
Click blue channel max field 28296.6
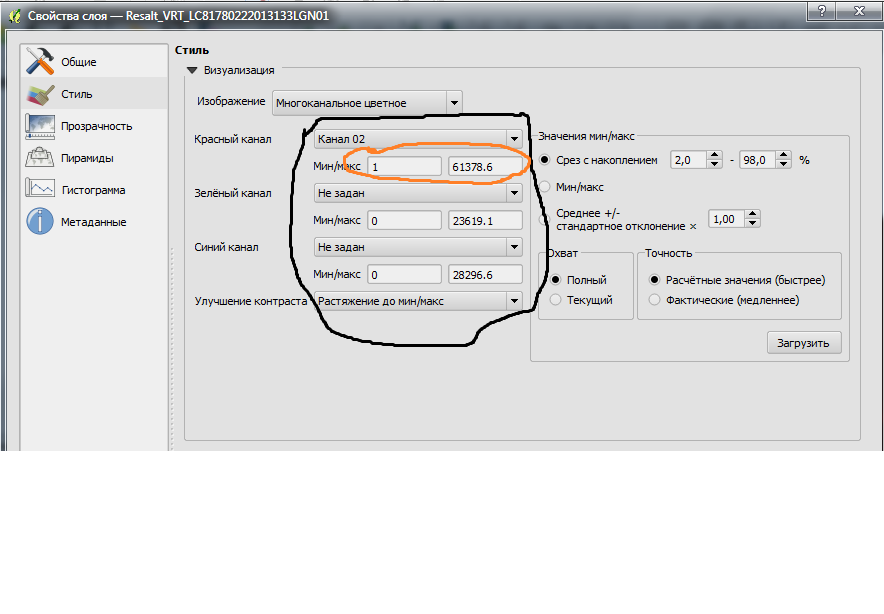[485, 275]
